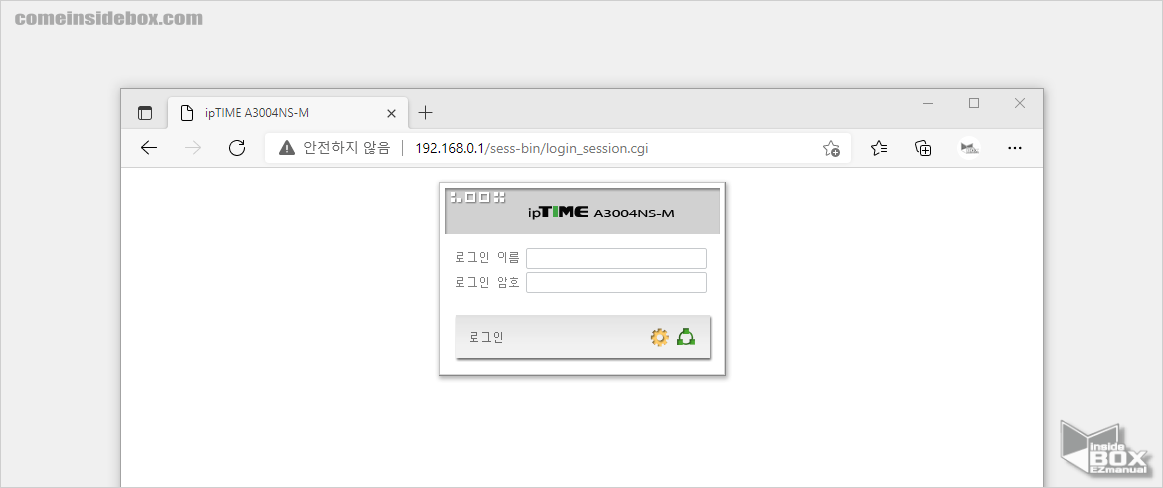This screenshot has height=488, width=1163.
Task: Open the vertical tabs panel icon
Action: click(x=145, y=113)
